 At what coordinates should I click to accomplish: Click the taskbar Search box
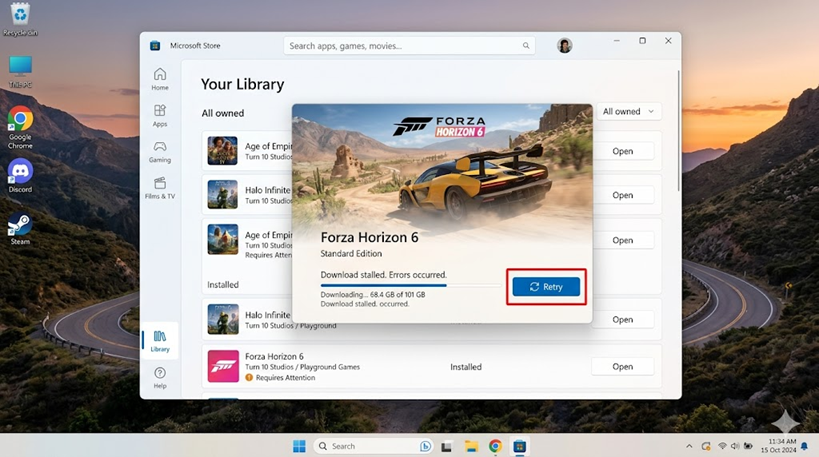pyautogui.click(x=373, y=446)
